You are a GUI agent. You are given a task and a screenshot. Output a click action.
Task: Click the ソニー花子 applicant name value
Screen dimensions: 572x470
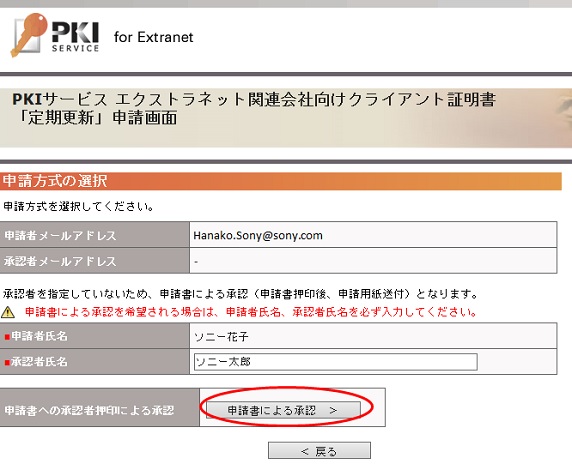click(x=221, y=336)
